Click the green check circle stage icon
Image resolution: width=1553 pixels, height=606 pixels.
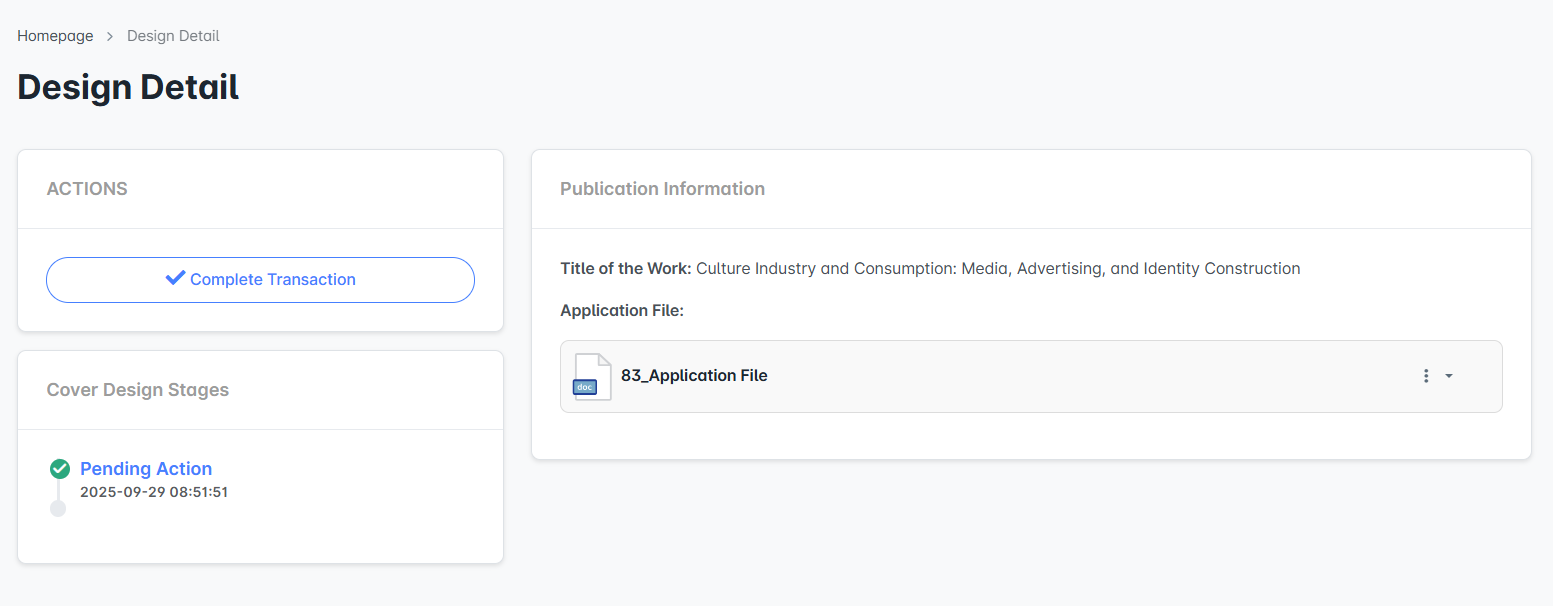pyautogui.click(x=59, y=469)
